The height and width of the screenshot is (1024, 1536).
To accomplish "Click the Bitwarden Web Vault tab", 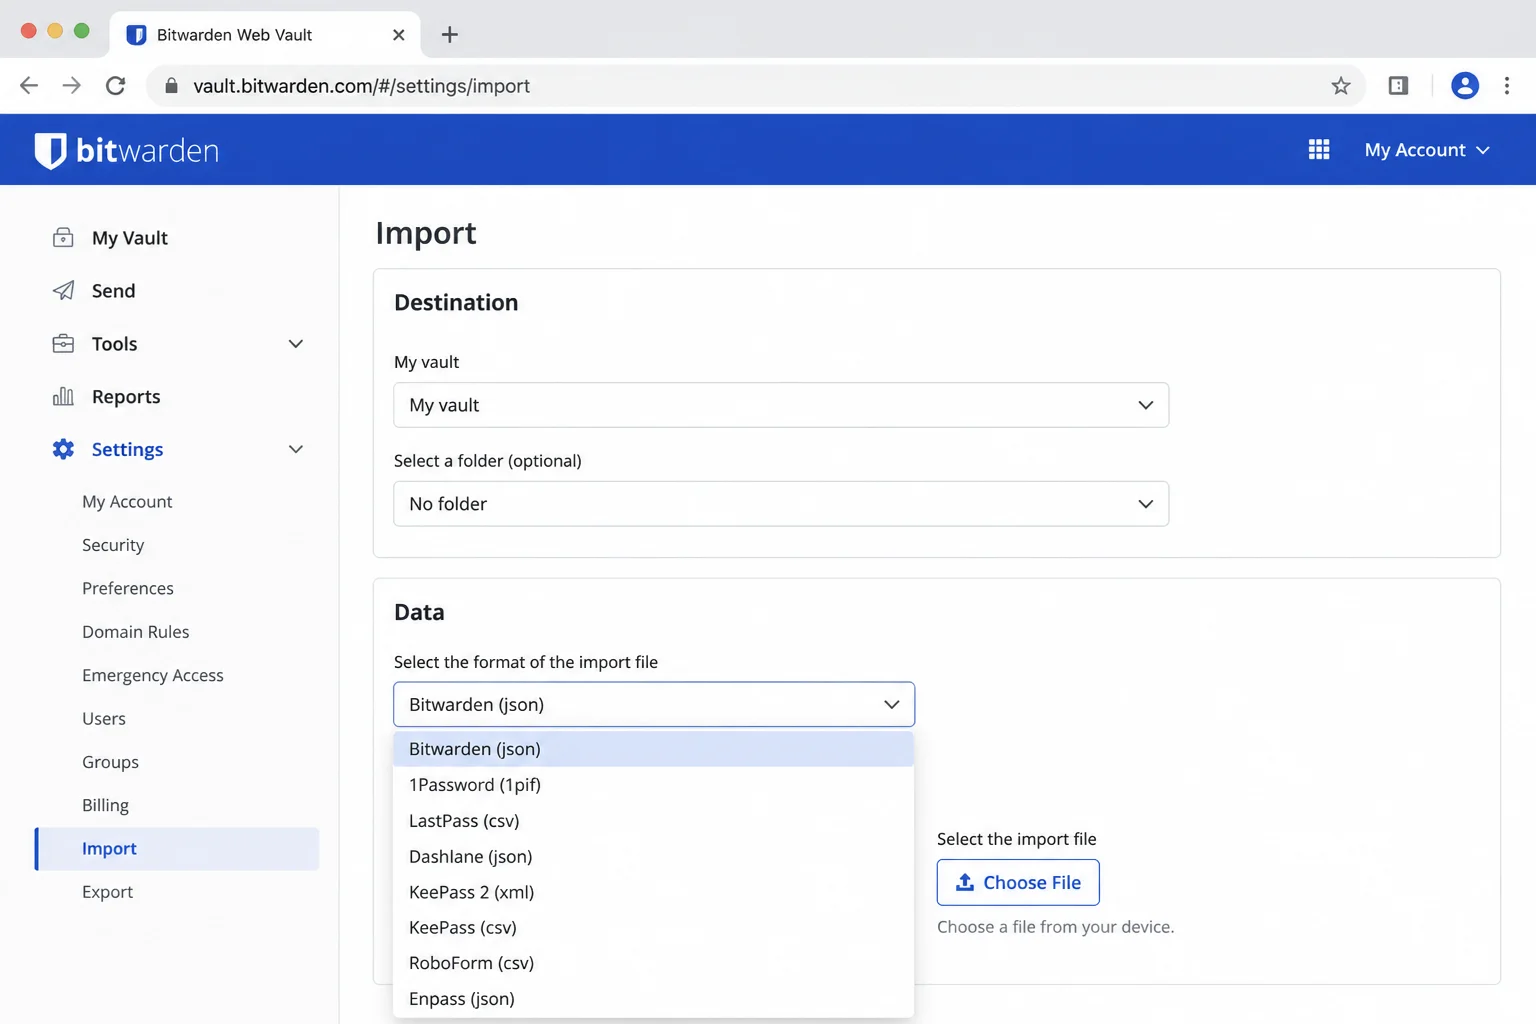I will (265, 35).
